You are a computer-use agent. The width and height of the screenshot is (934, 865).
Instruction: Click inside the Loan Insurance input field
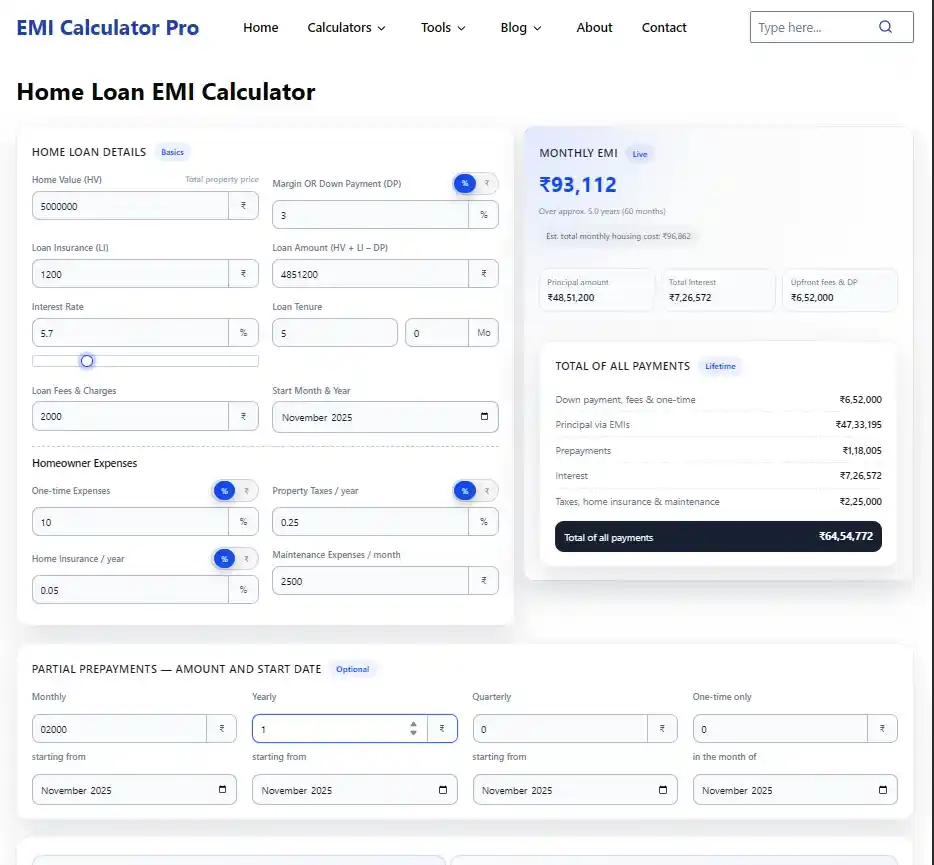pyautogui.click(x=130, y=273)
